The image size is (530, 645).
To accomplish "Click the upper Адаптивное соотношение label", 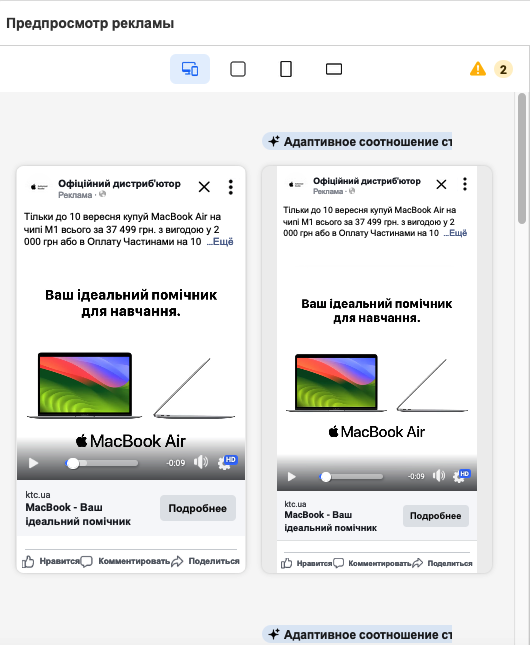I will click(x=357, y=142).
